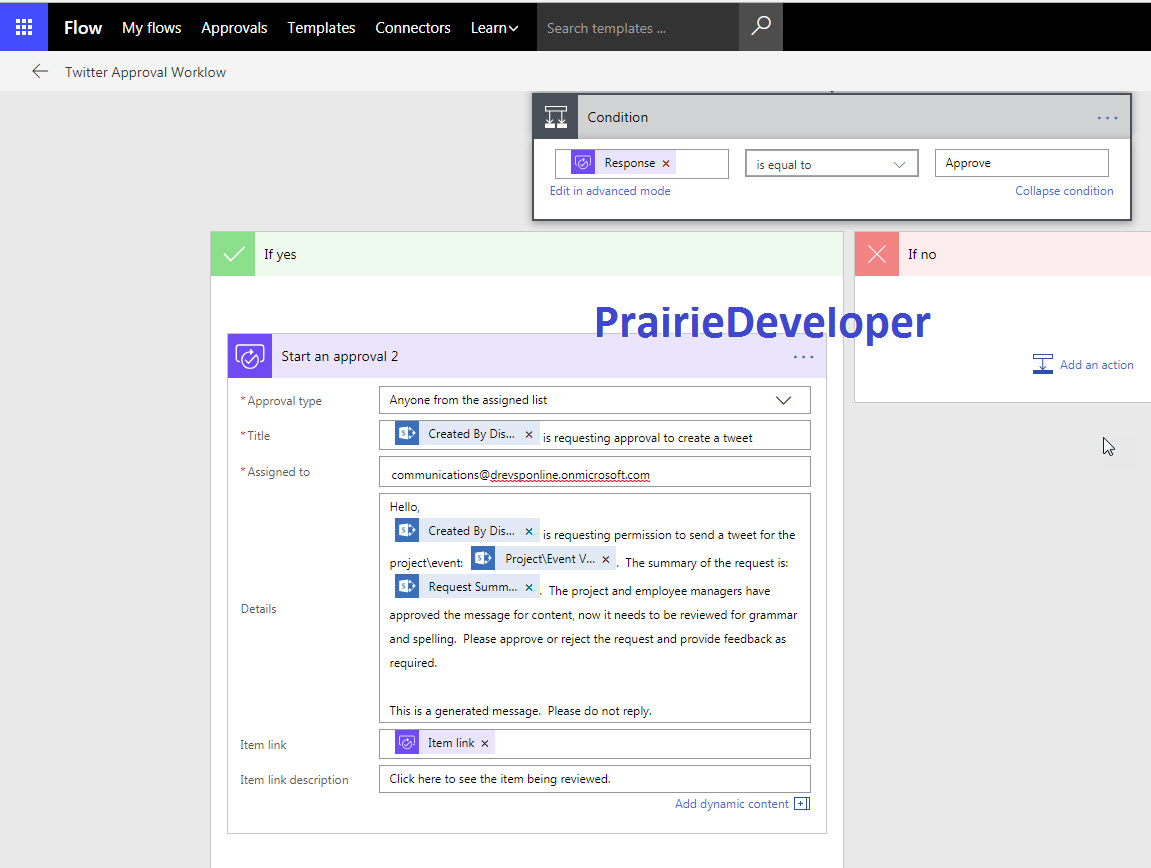
Task: Click the Response approval token icon
Action: [583, 163]
